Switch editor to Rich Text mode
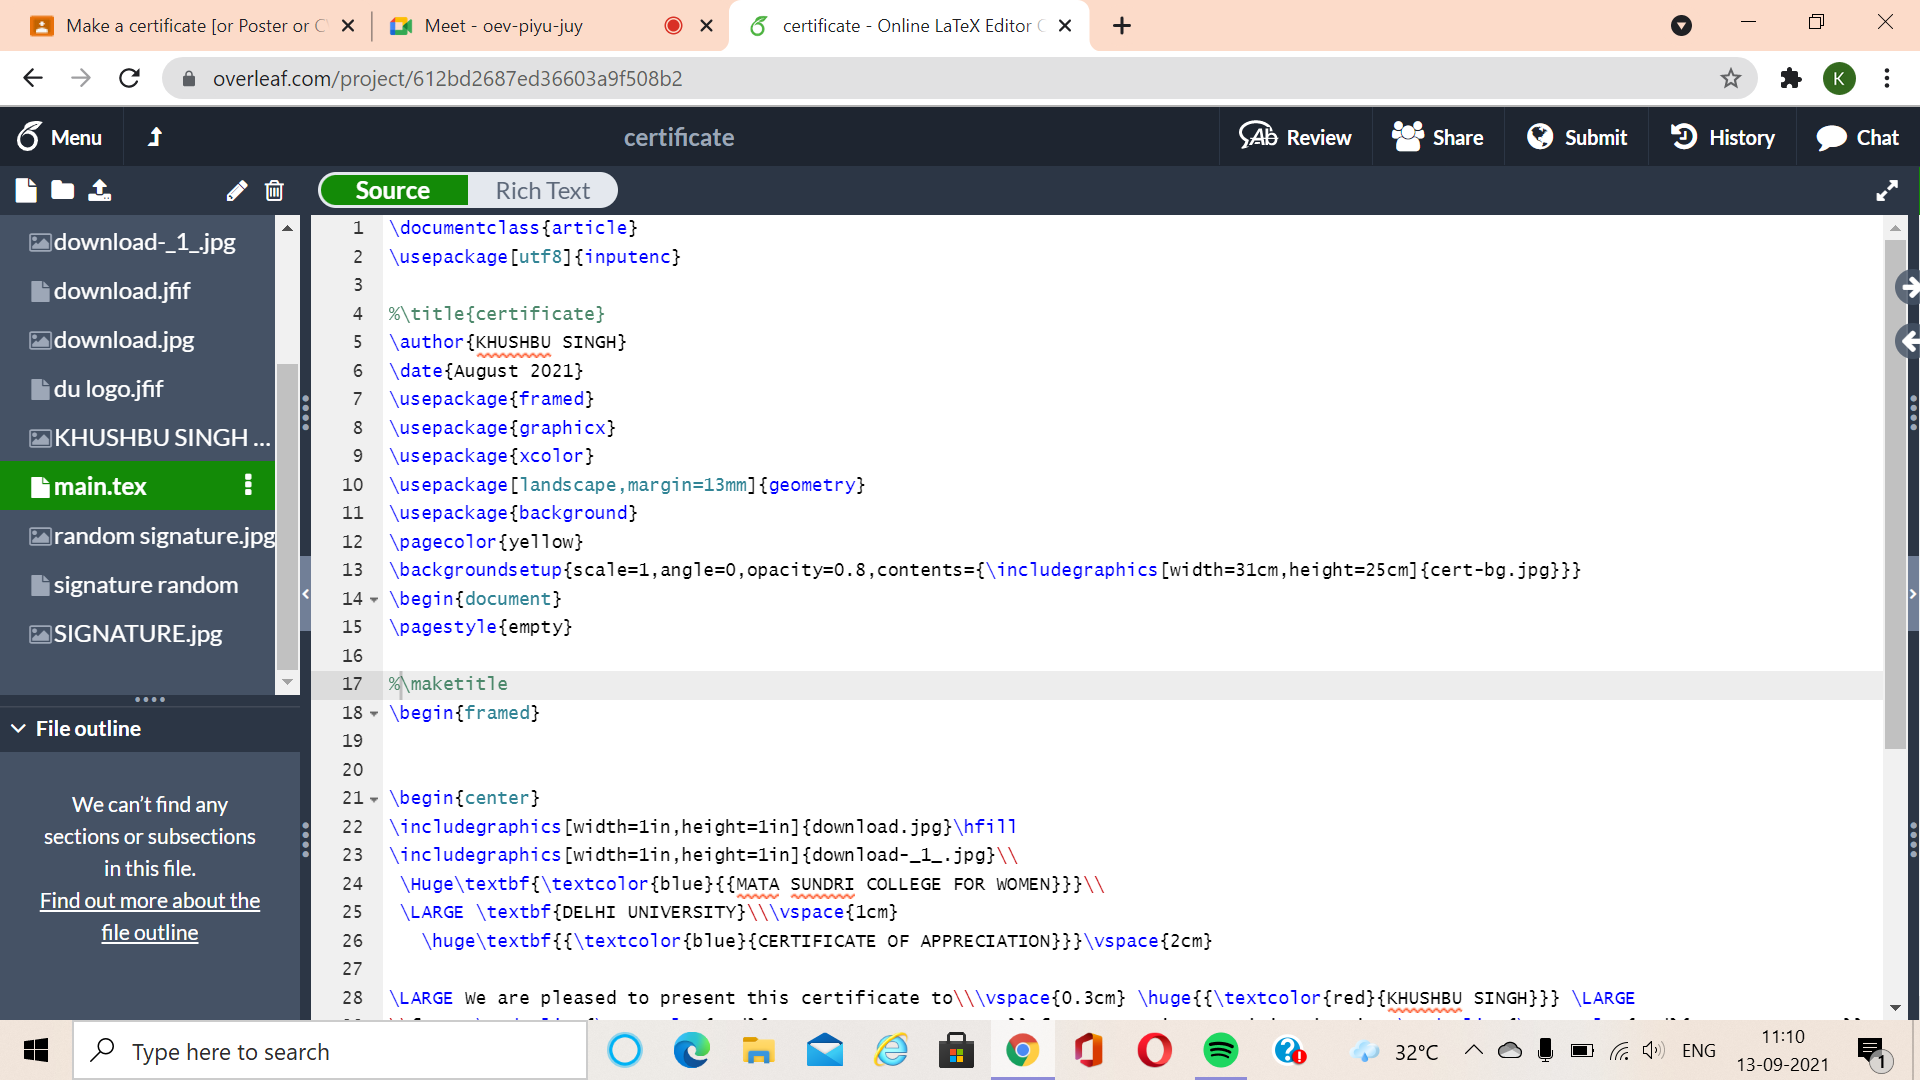The image size is (1920, 1080). tap(542, 190)
